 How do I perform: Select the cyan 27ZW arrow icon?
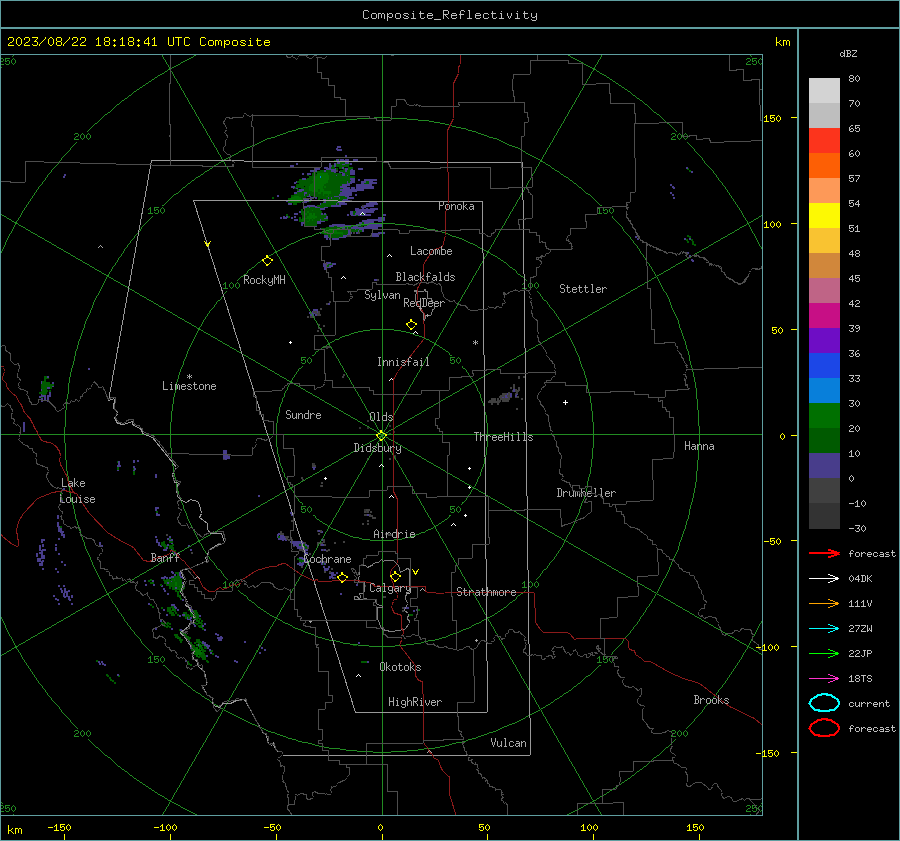point(824,629)
